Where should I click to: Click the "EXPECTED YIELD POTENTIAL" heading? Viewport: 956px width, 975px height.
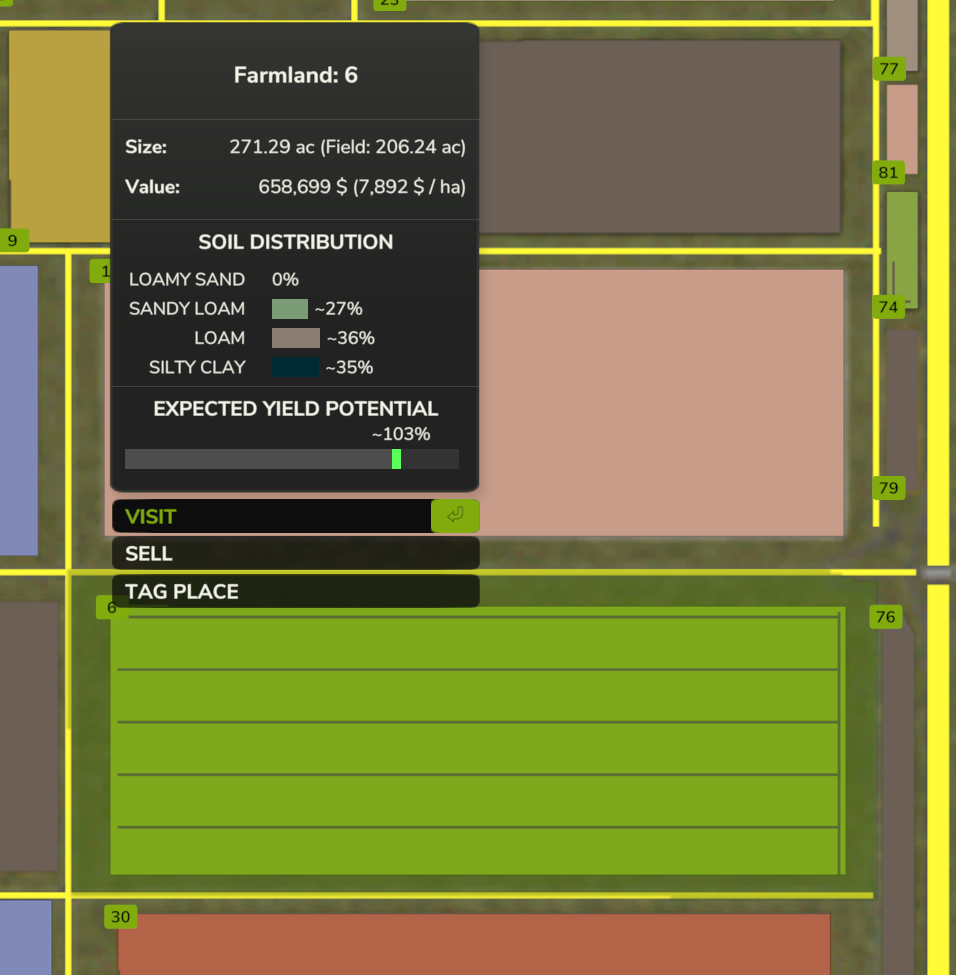click(295, 409)
